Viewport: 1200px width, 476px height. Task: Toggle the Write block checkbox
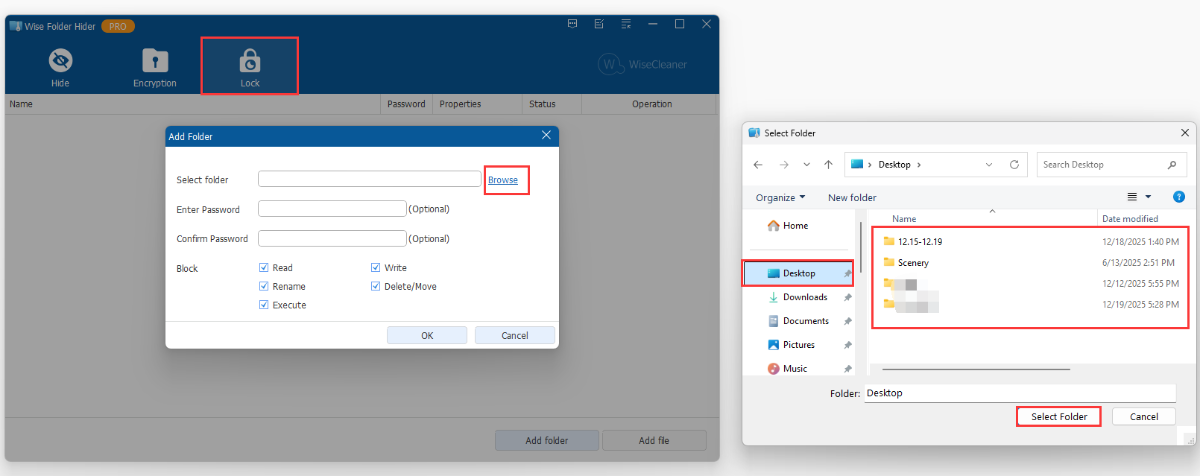(376, 268)
